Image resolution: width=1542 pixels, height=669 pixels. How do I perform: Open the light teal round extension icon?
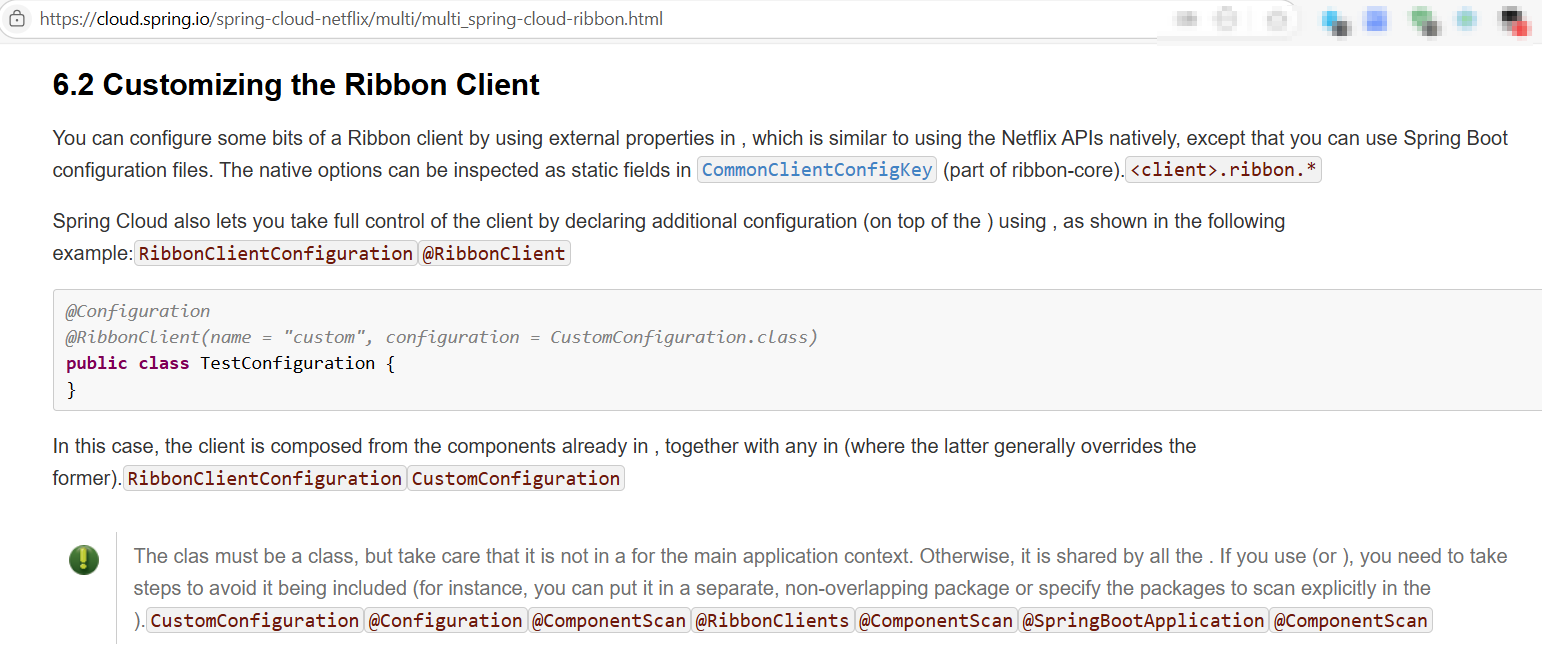coord(1467,19)
